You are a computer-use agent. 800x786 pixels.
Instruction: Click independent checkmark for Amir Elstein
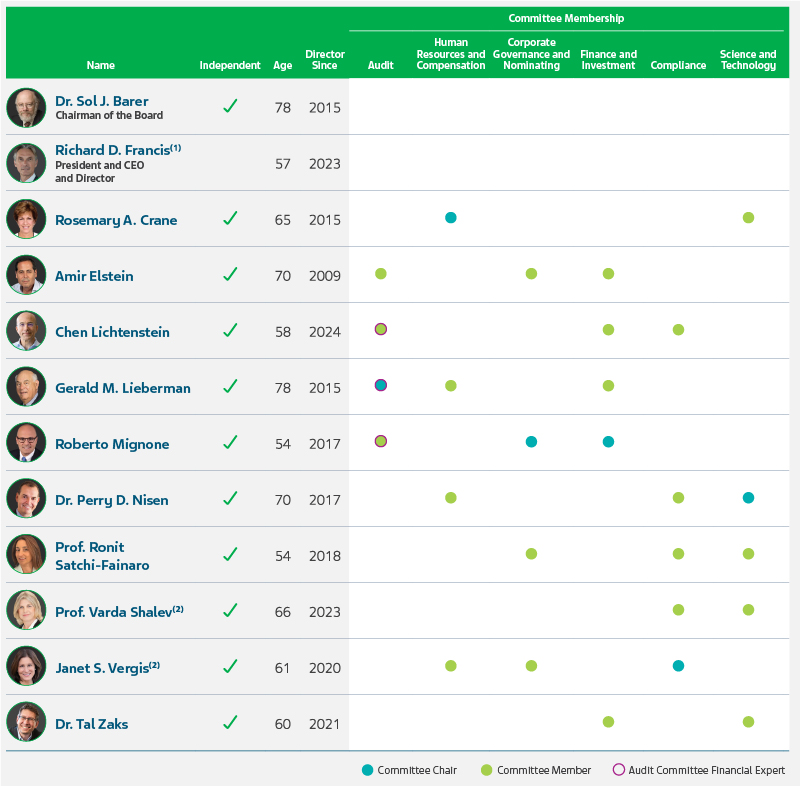tap(230, 275)
